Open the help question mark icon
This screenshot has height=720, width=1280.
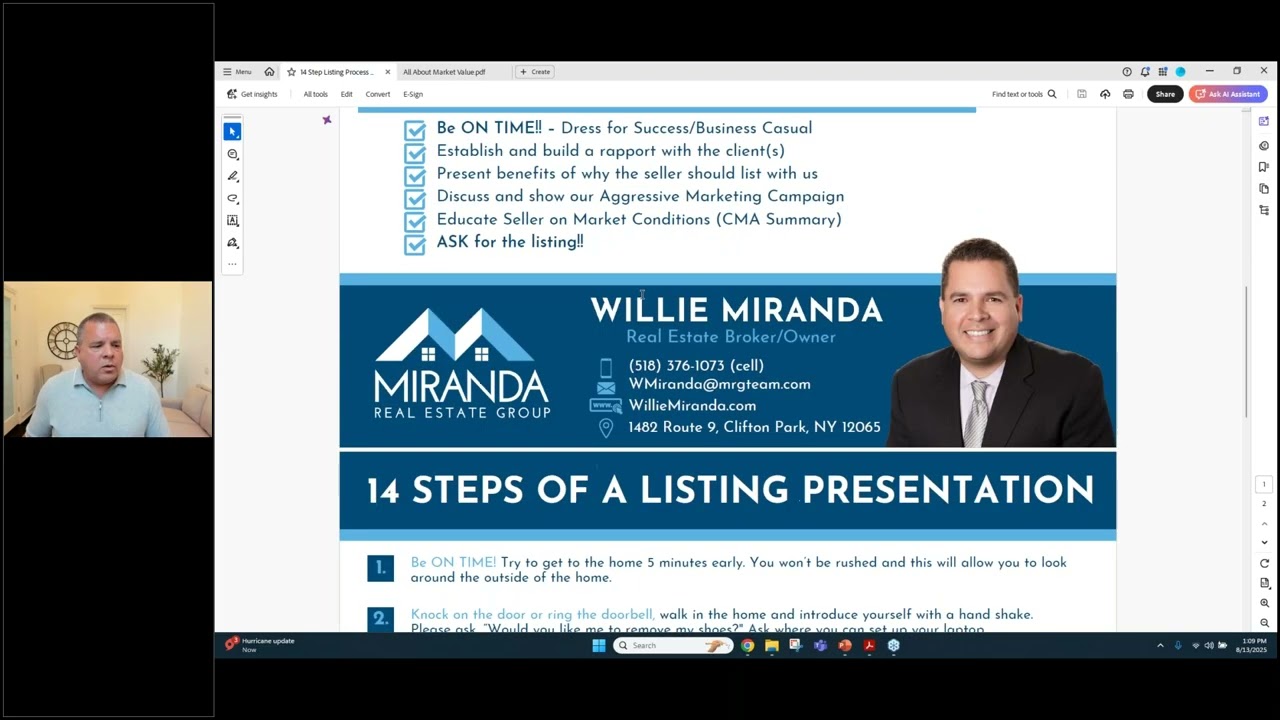coord(1127,72)
